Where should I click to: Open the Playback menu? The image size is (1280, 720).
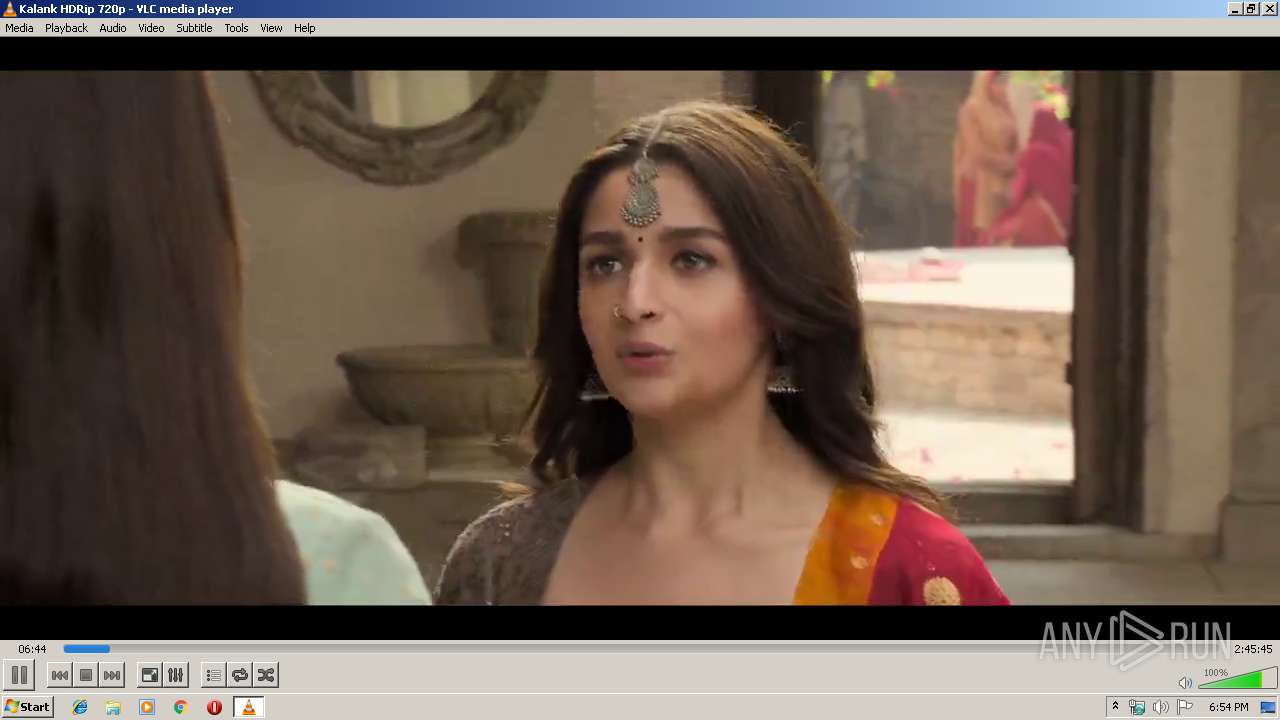(x=66, y=28)
